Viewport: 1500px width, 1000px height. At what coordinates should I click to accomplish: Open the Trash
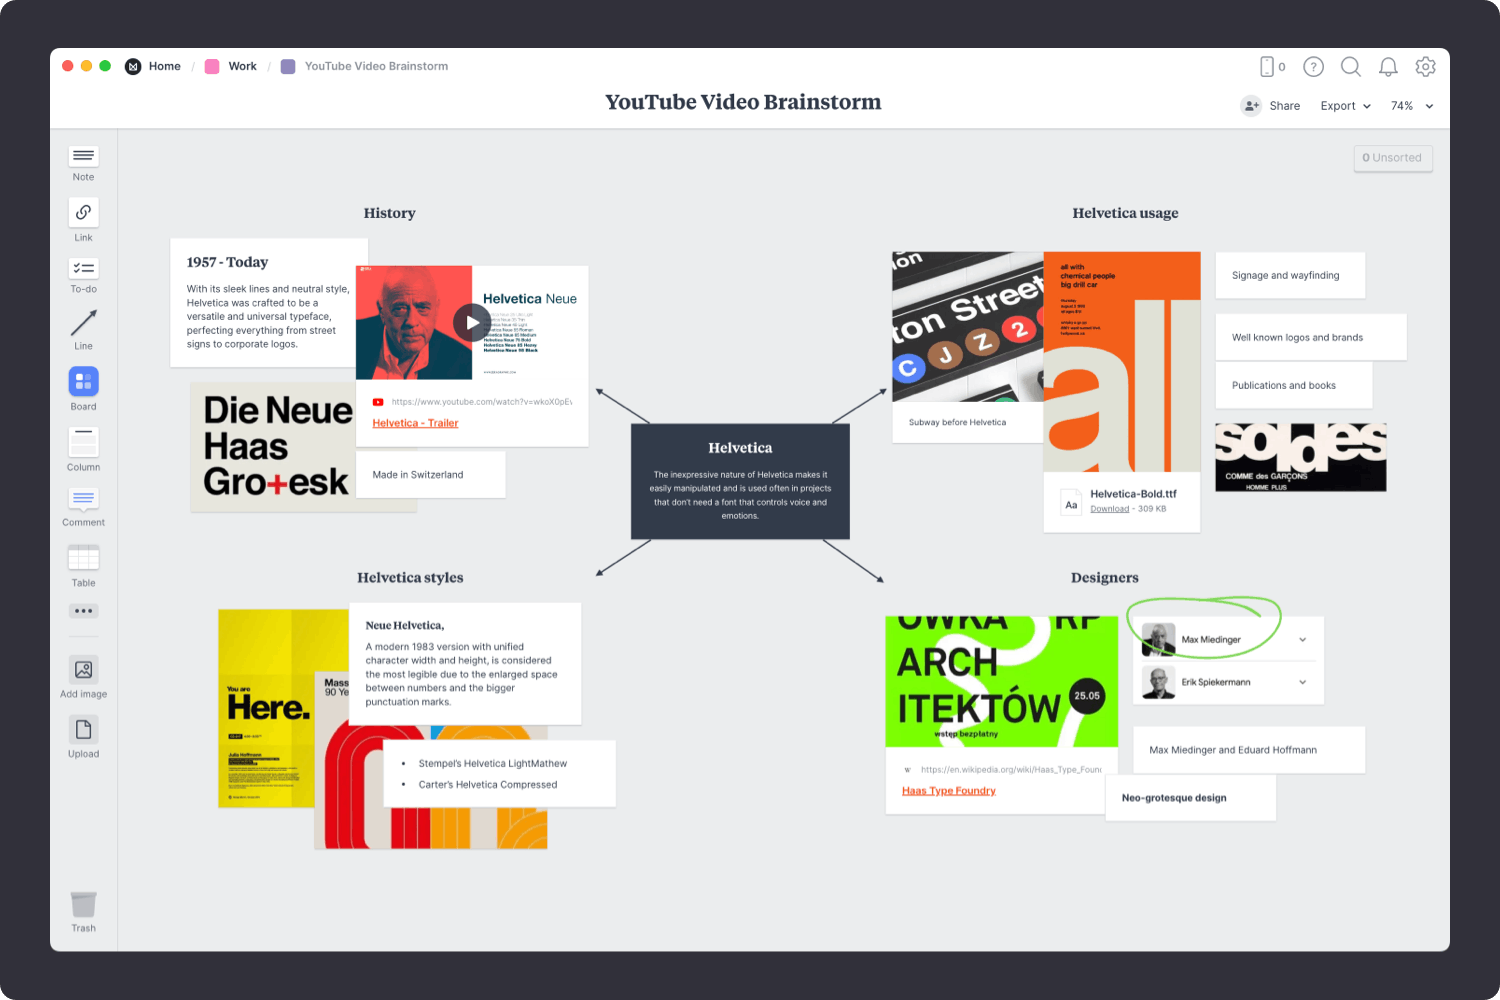(83, 911)
